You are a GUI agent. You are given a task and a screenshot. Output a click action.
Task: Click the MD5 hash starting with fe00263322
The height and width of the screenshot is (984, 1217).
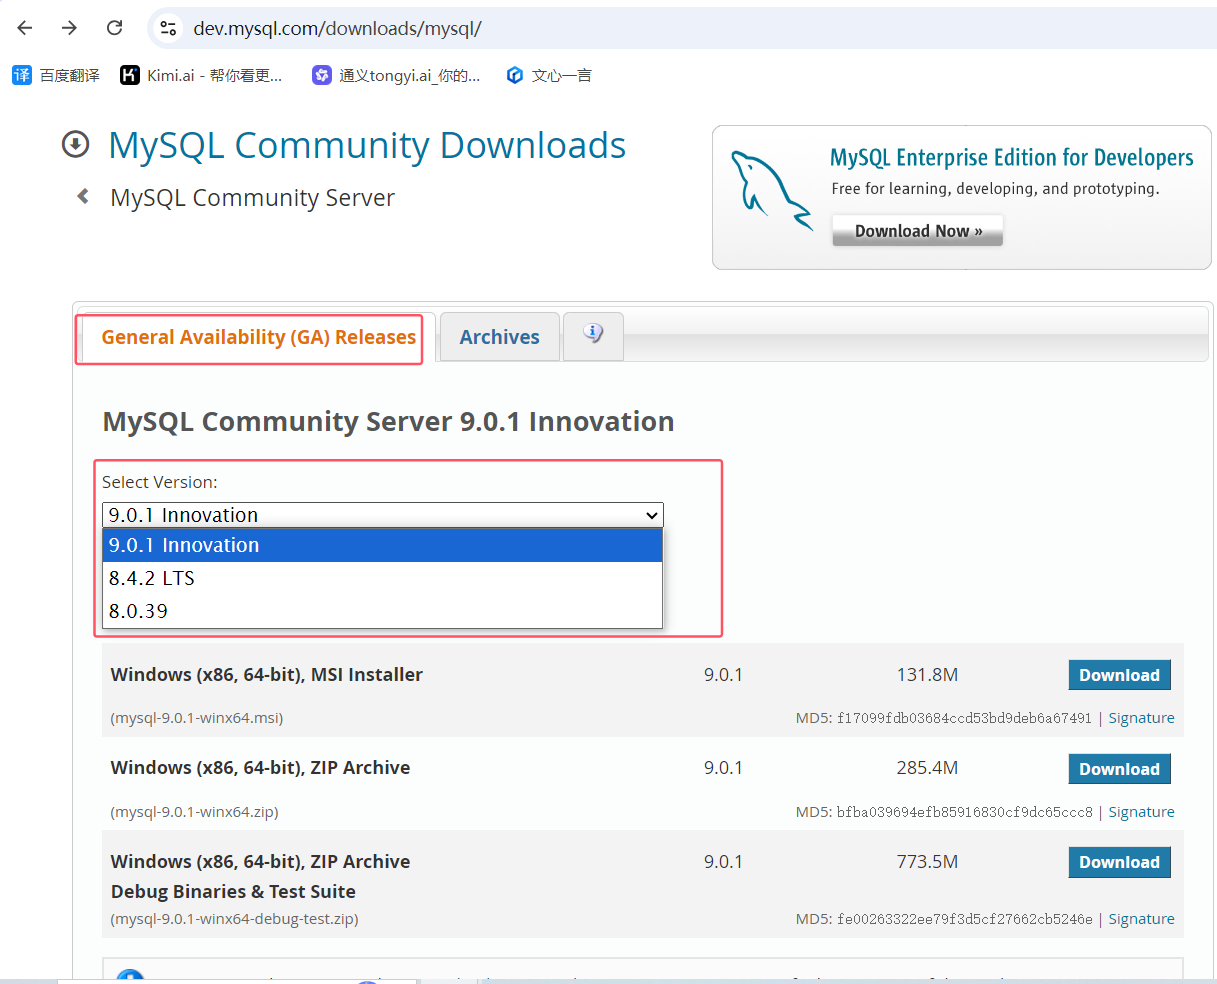964,919
